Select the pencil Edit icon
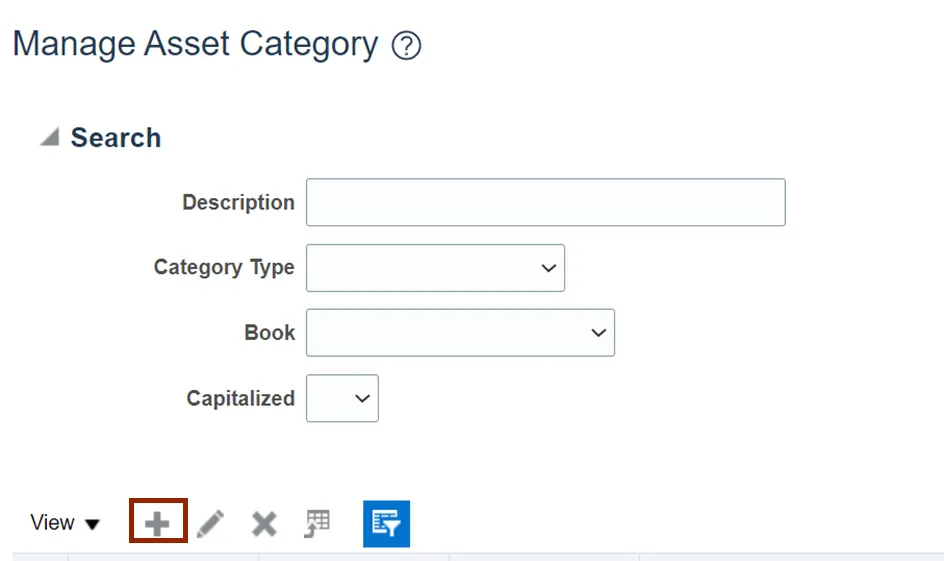The image size is (944, 561). (x=210, y=524)
